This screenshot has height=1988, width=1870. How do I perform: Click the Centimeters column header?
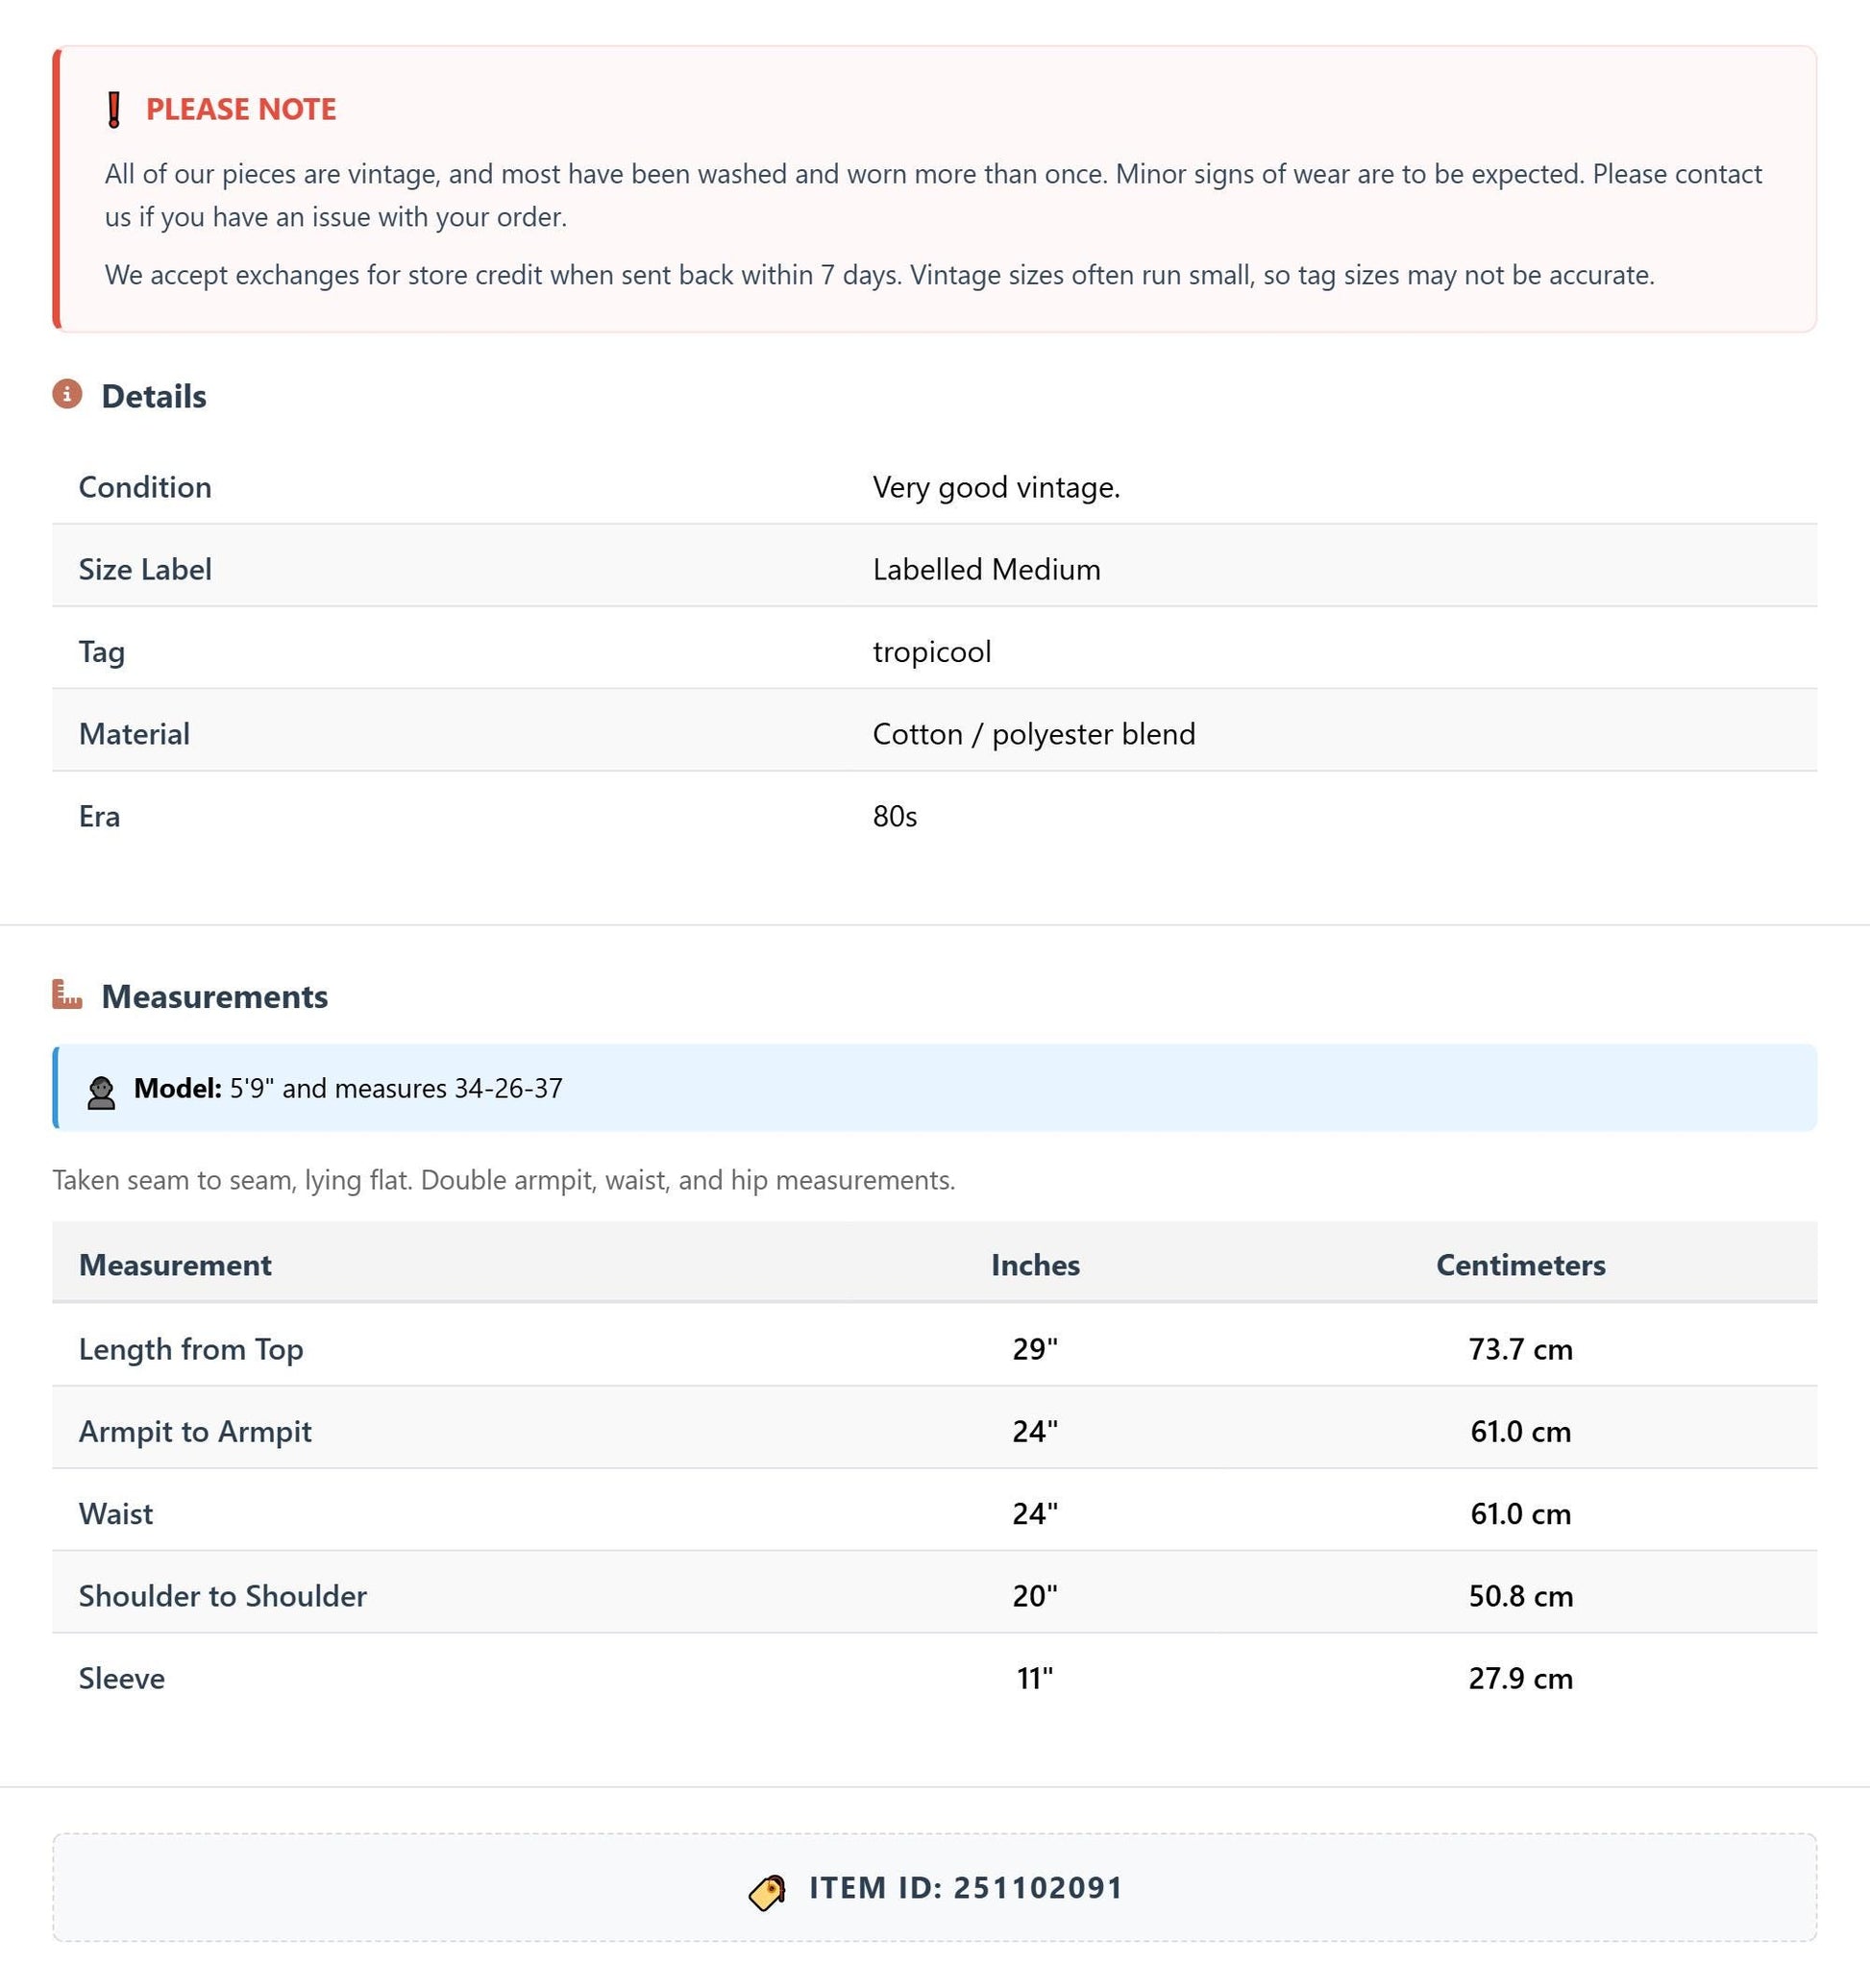[x=1520, y=1264]
